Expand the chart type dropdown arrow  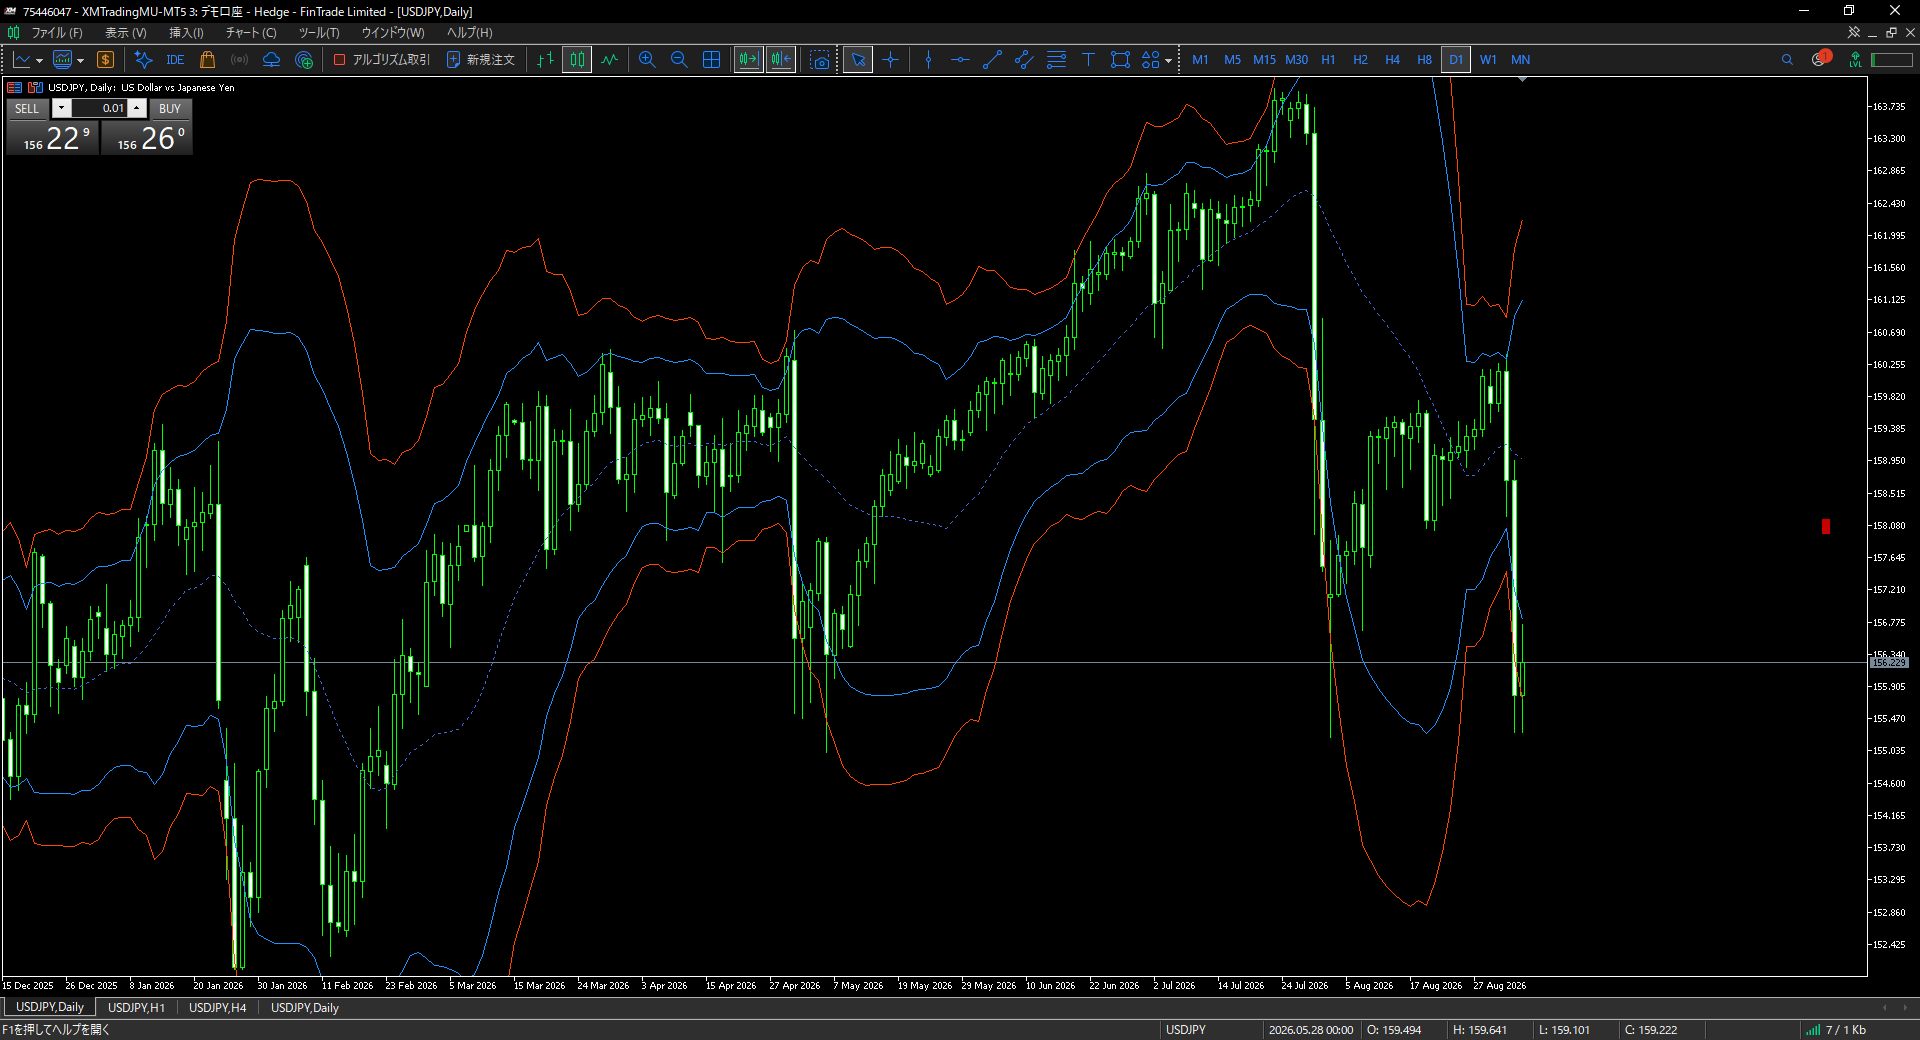40,60
